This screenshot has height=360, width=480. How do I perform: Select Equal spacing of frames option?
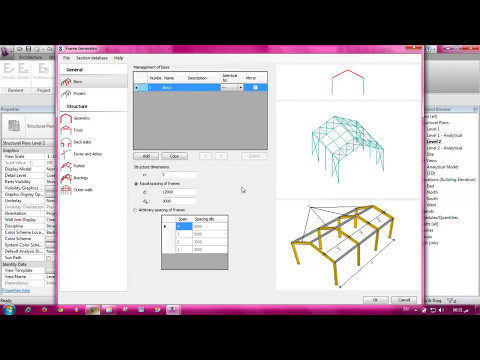click(x=136, y=184)
